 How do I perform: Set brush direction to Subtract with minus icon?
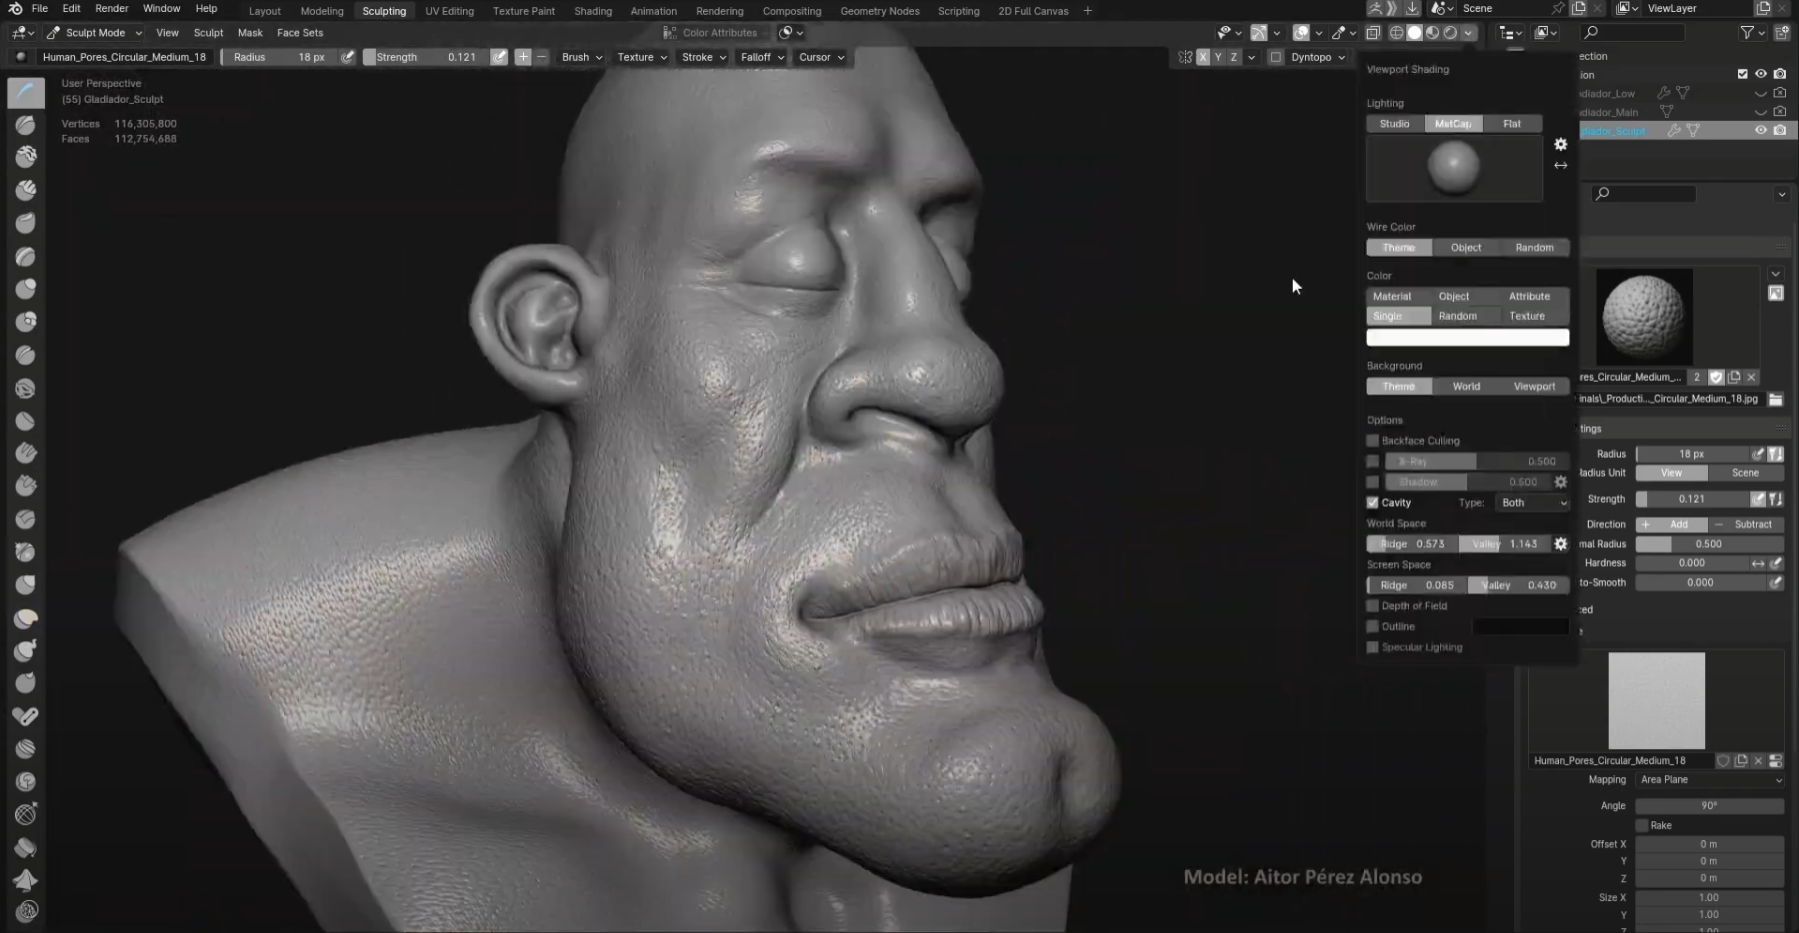pyautogui.click(x=542, y=57)
